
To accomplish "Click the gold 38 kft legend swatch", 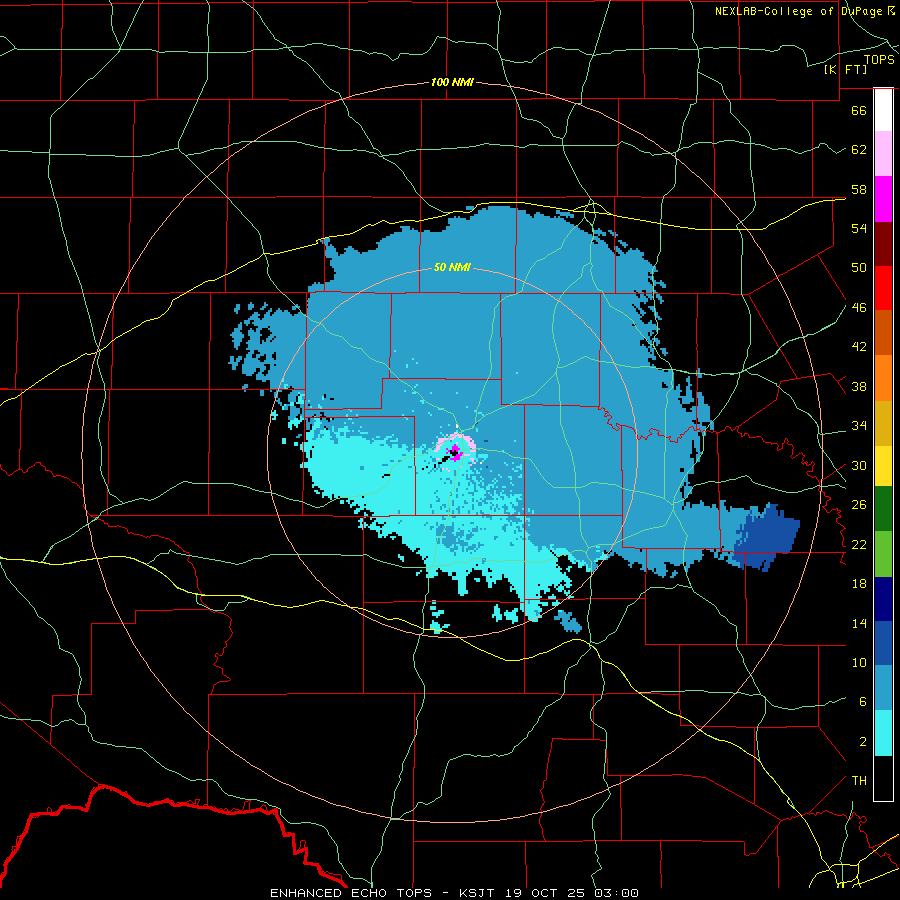I will (x=883, y=422).
